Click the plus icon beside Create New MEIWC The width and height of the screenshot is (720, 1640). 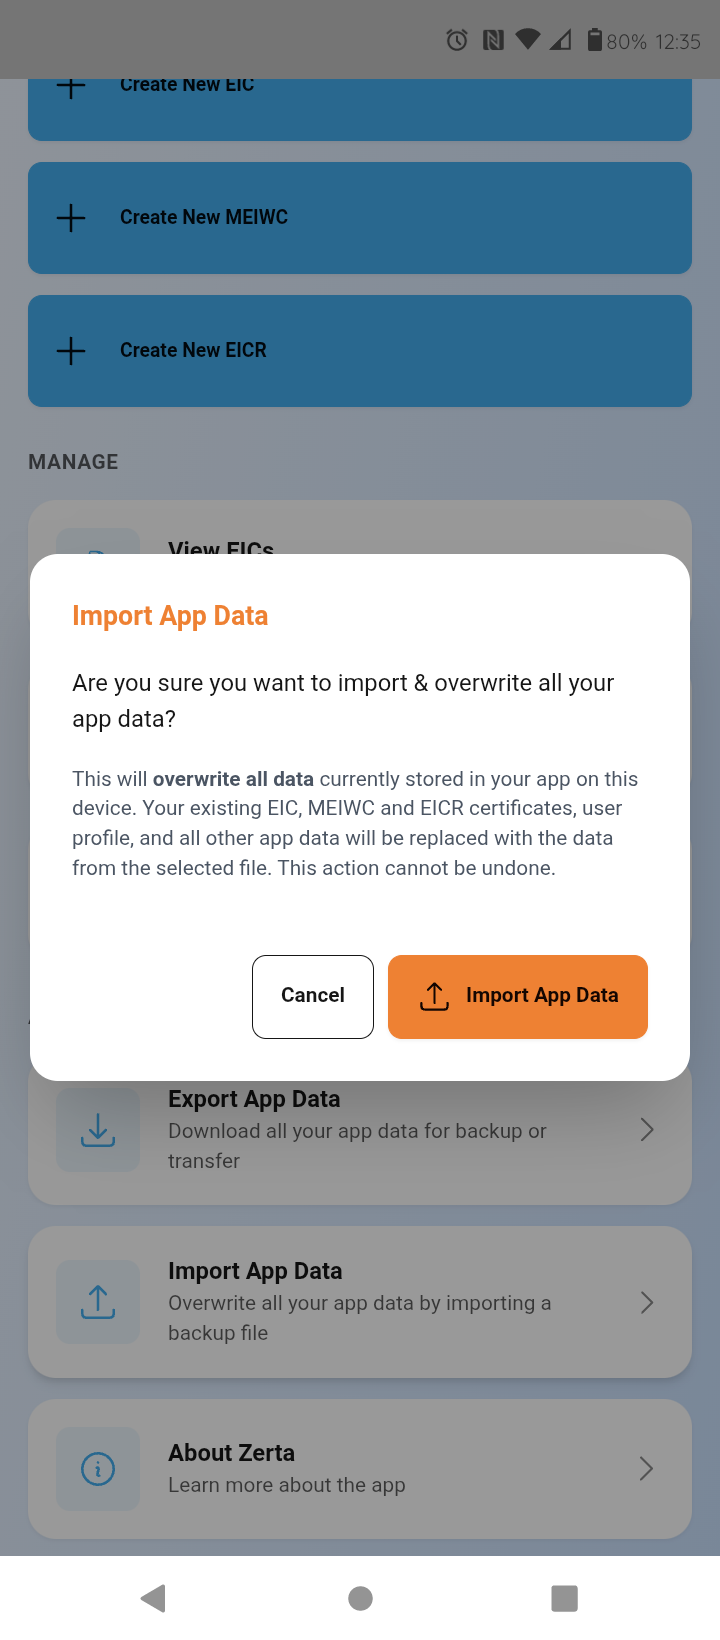point(70,217)
